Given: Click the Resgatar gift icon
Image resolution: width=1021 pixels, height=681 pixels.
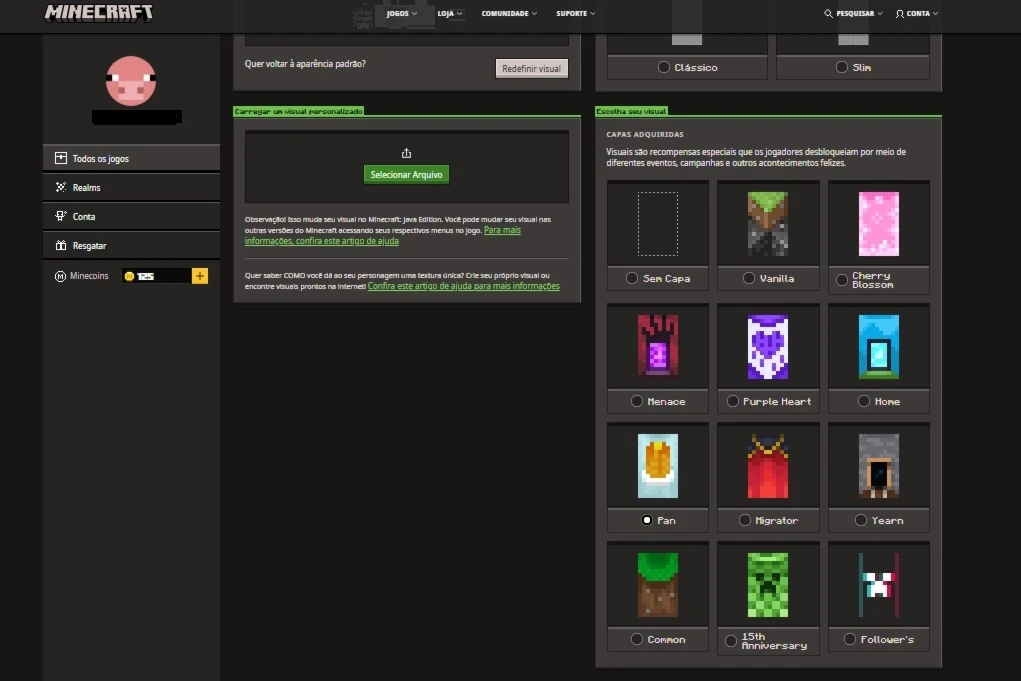Looking at the screenshot, I should tap(61, 245).
